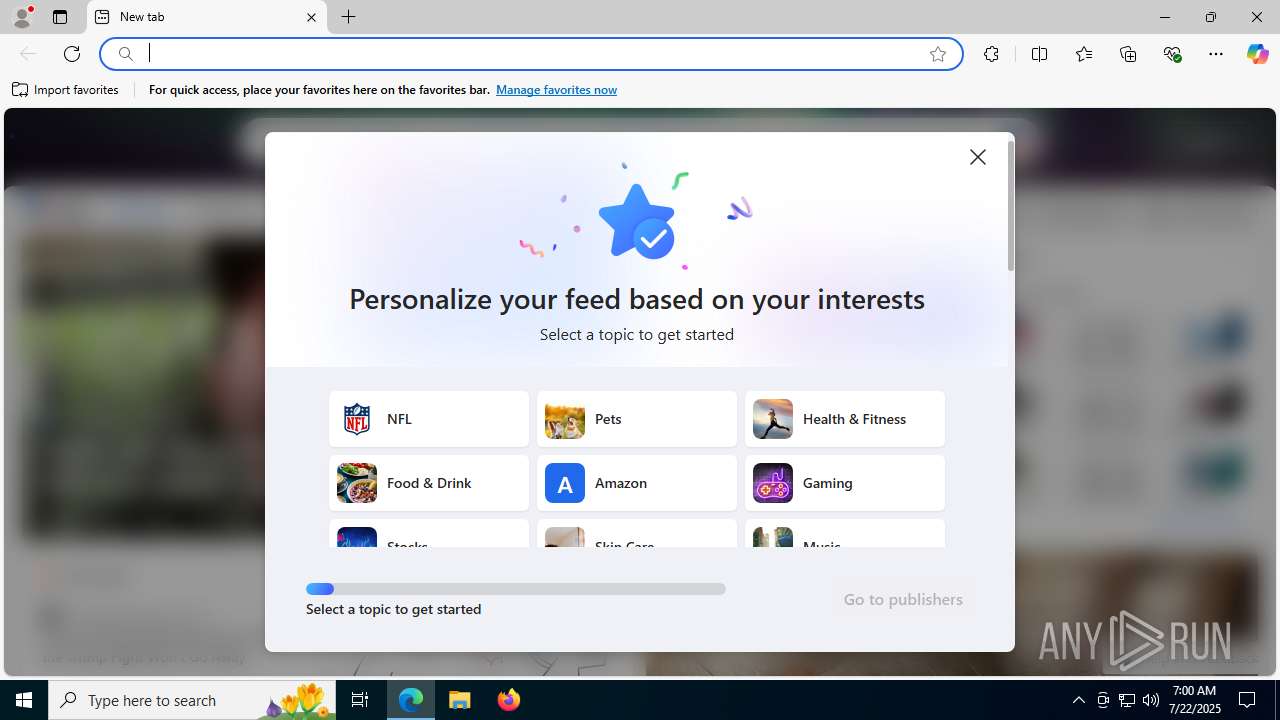Add this page to favorites star icon
The width and height of the screenshot is (1280, 720).
[938, 54]
